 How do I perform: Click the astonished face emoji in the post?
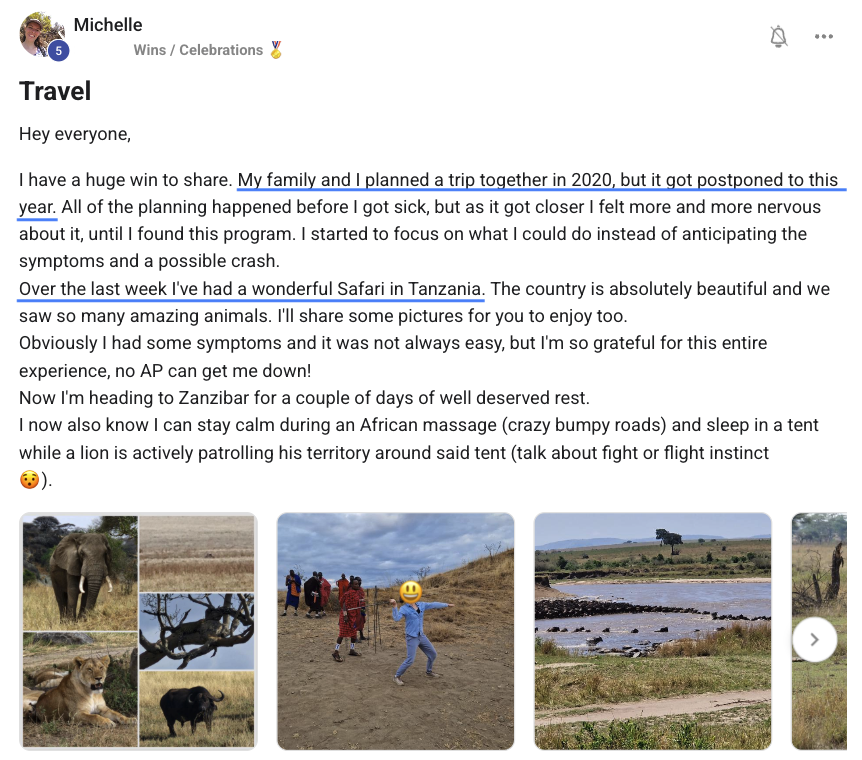pyautogui.click(x=30, y=480)
